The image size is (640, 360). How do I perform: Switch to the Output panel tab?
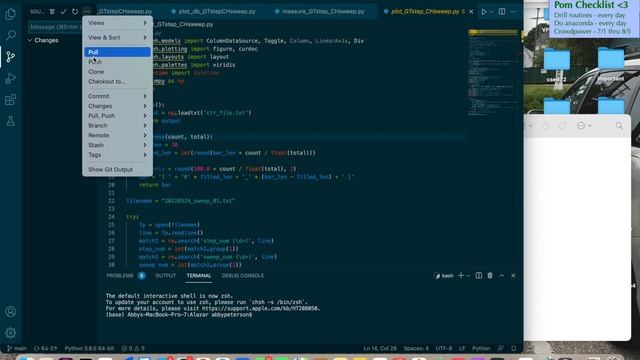pos(165,276)
